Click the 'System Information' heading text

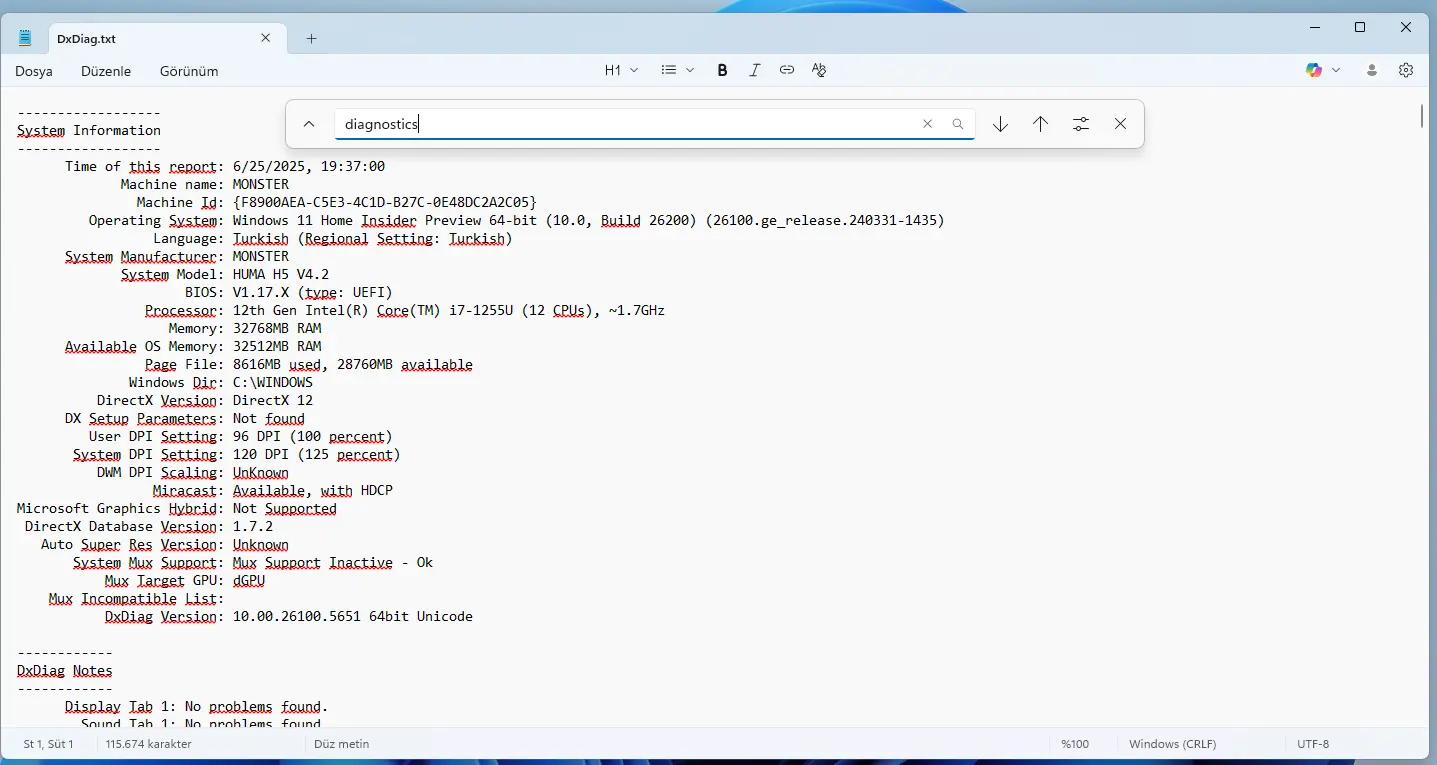89,130
